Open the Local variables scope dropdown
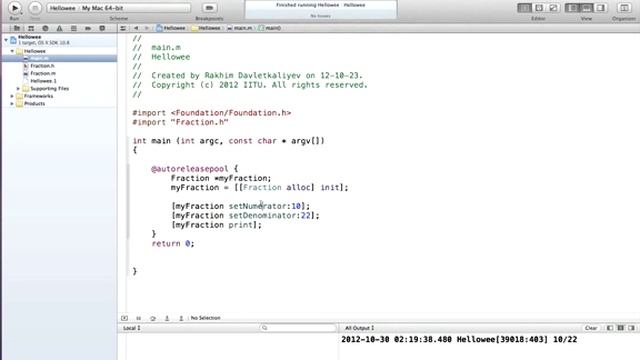 pyautogui.click(x=132, y=328)
